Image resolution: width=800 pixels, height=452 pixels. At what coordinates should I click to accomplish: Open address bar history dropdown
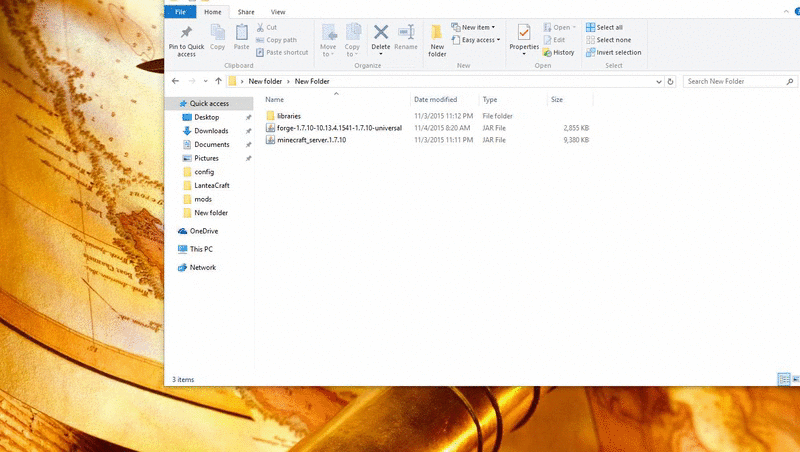[659, 82]
